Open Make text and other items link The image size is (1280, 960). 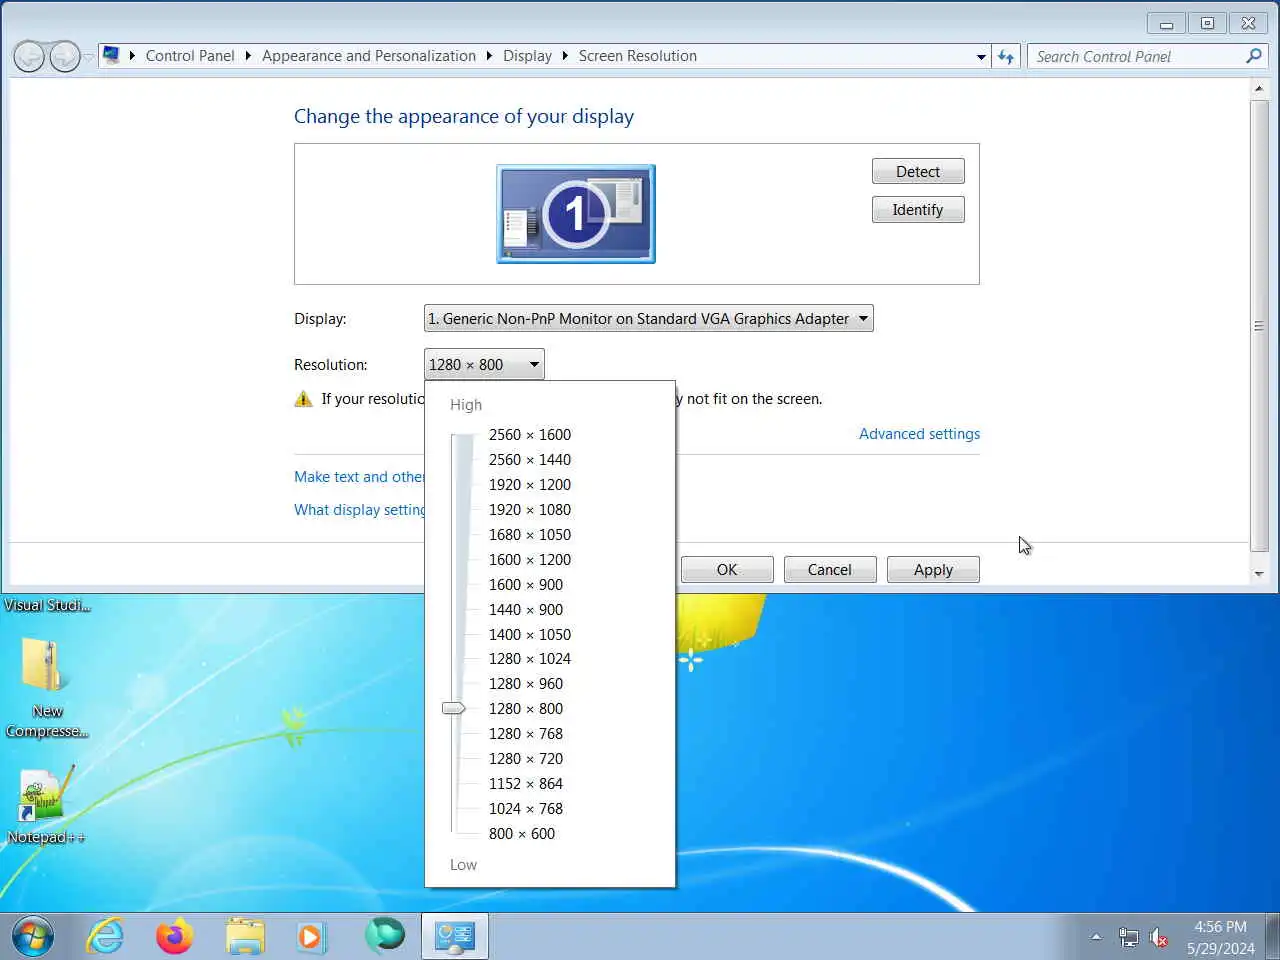(x=359, y=477)
